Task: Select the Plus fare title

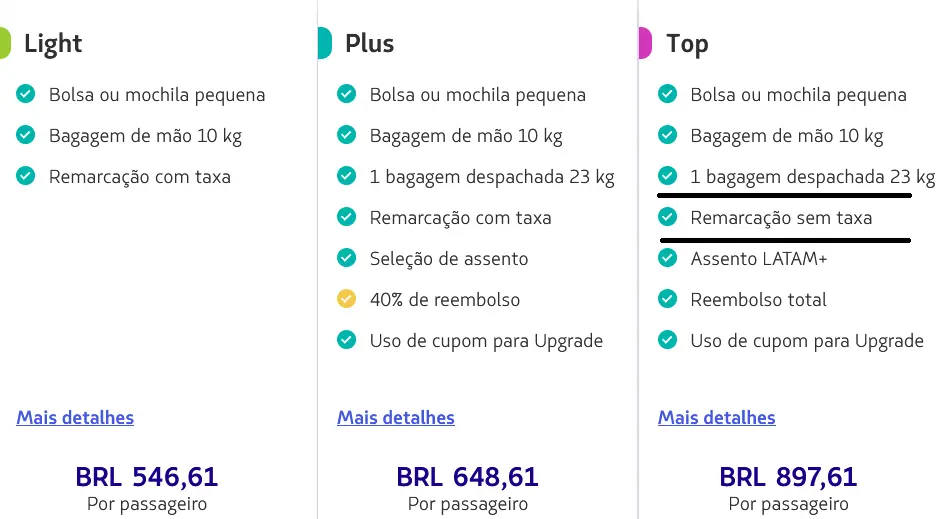Action: point(370,44)
